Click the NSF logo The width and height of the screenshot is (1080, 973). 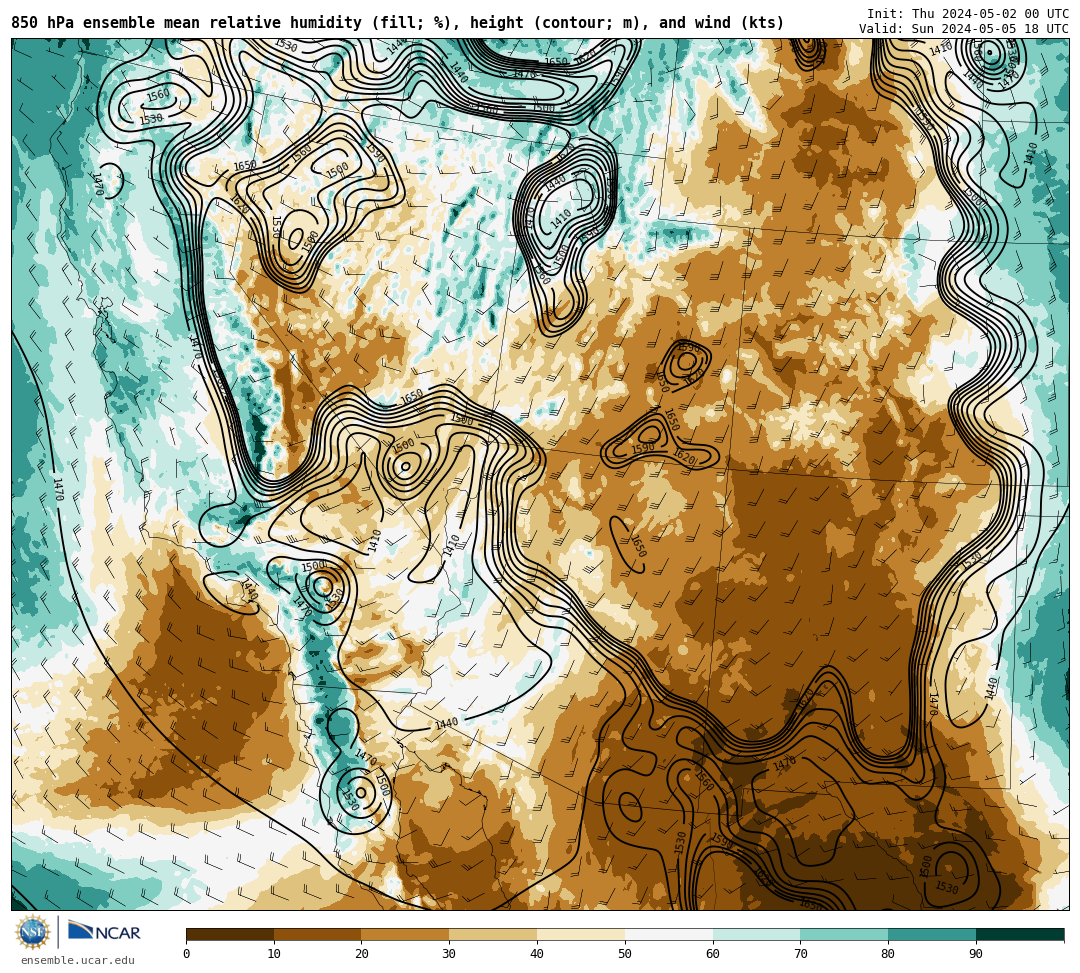33,932
